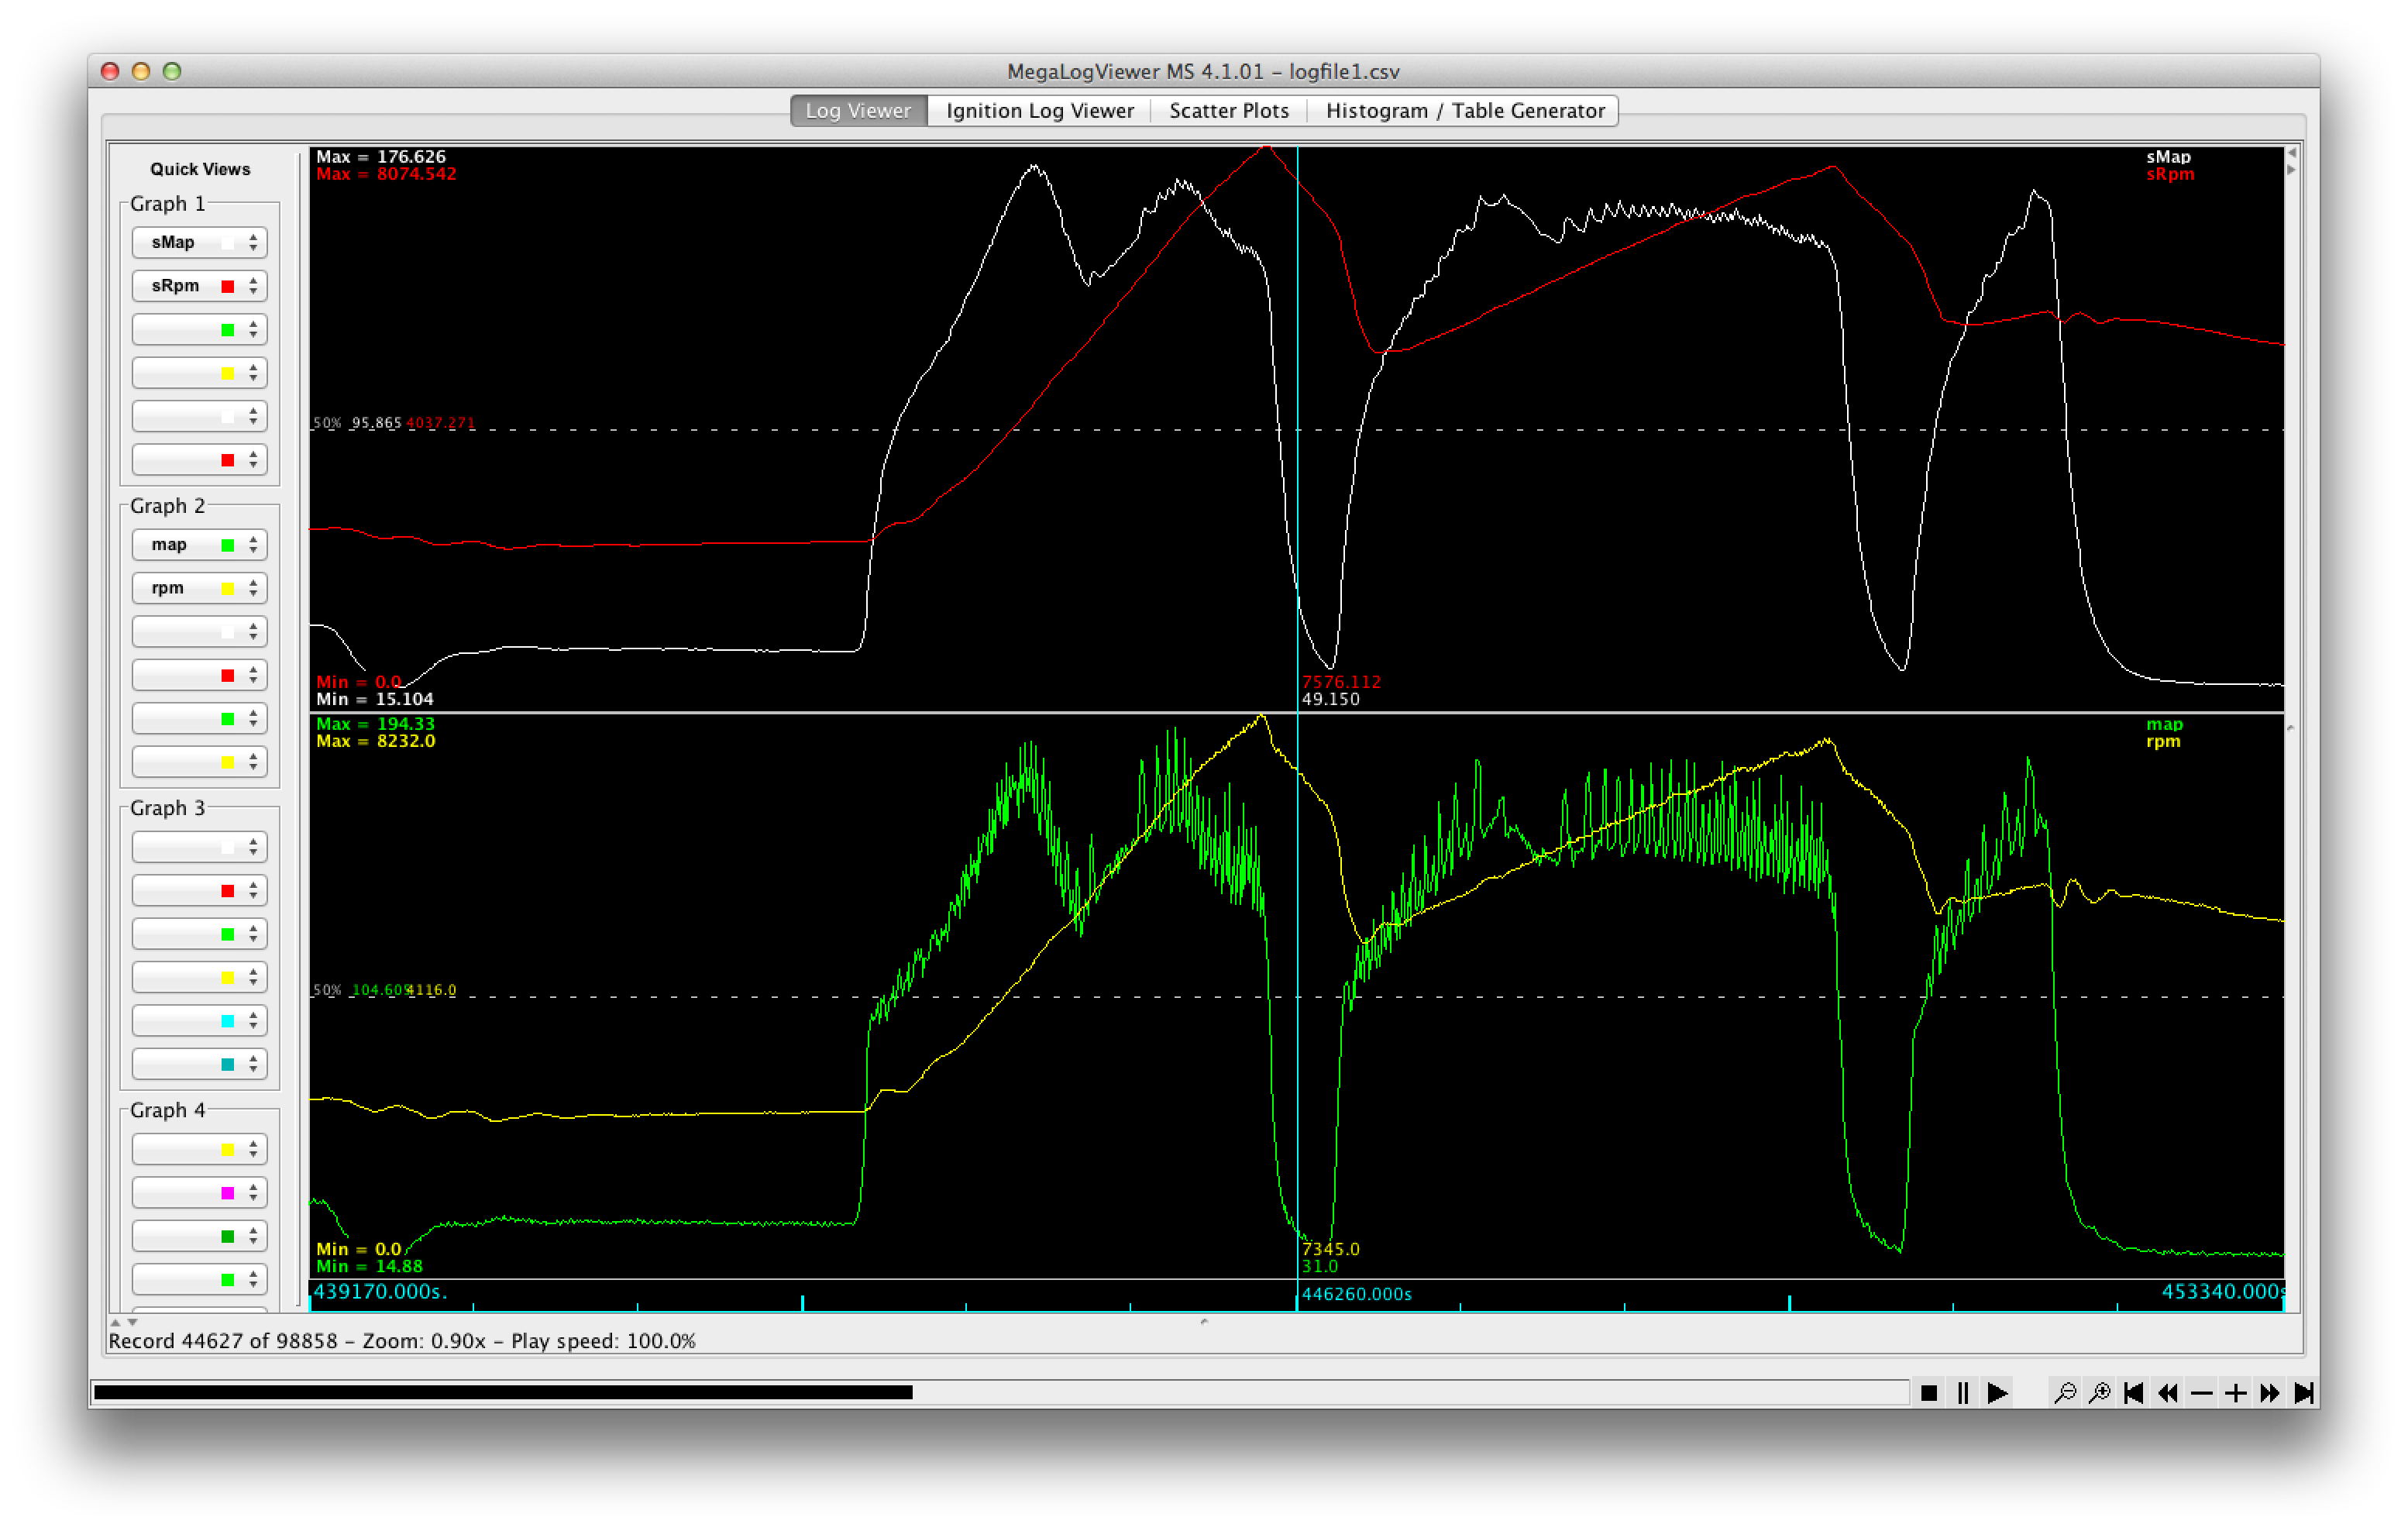Click the Max = 8232.0 yellow label
Image resolution: width=2408 pixels, height=1531 pixels.
click(x=375, y=741)
